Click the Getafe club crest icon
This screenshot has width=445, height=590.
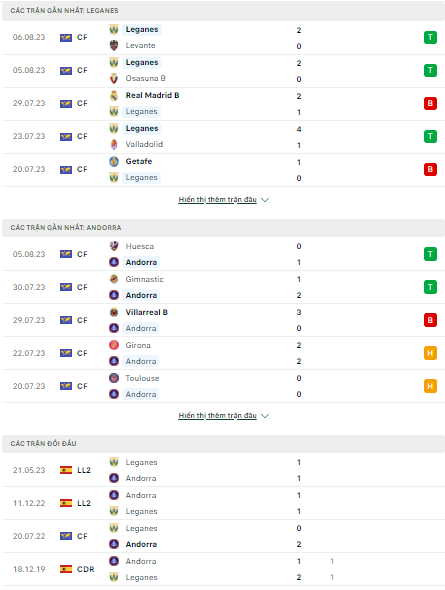[x=114, y=161]
